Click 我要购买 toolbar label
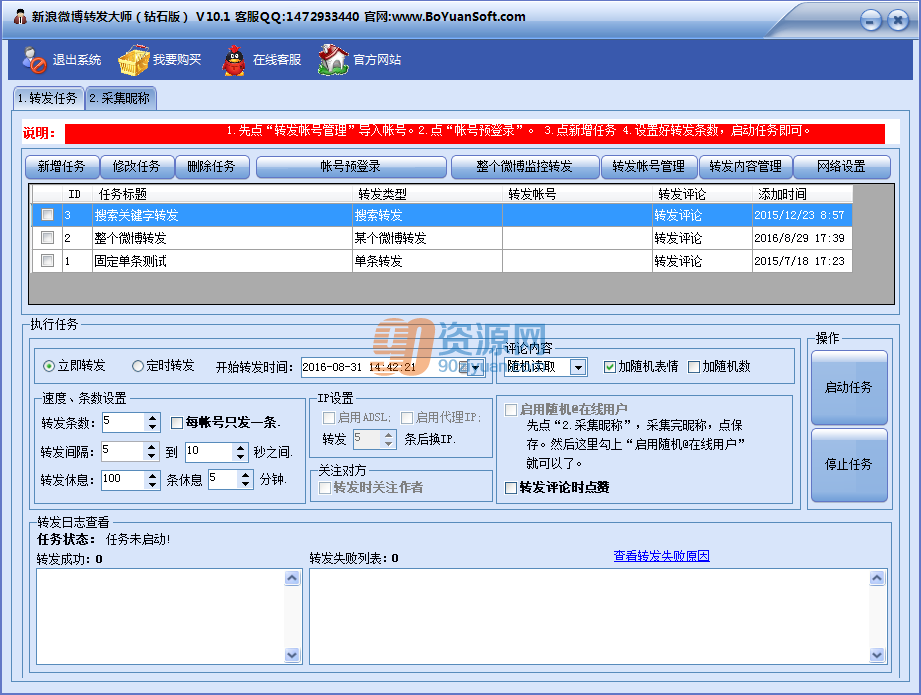Viewport: 921px width, 695px height. [x=177, y=60]
